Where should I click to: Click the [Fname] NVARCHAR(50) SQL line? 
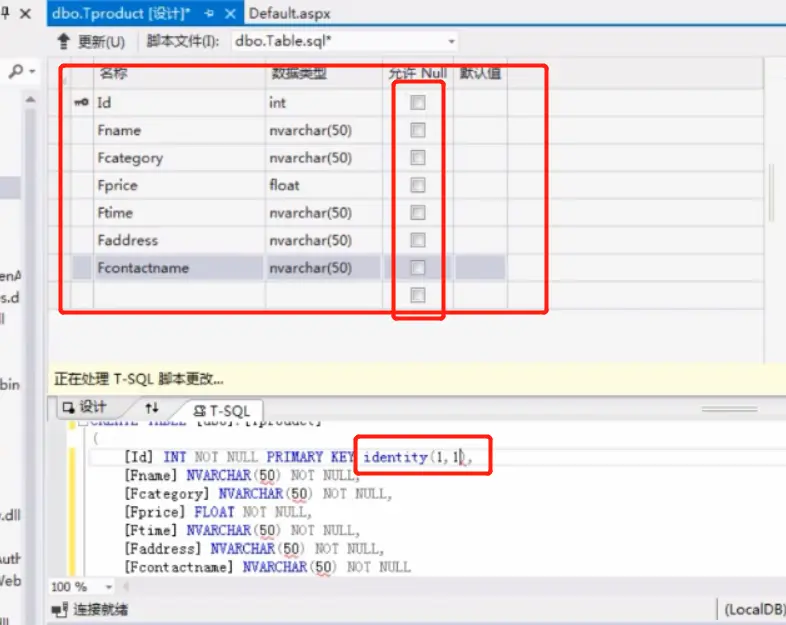click(x=242, y=475)
